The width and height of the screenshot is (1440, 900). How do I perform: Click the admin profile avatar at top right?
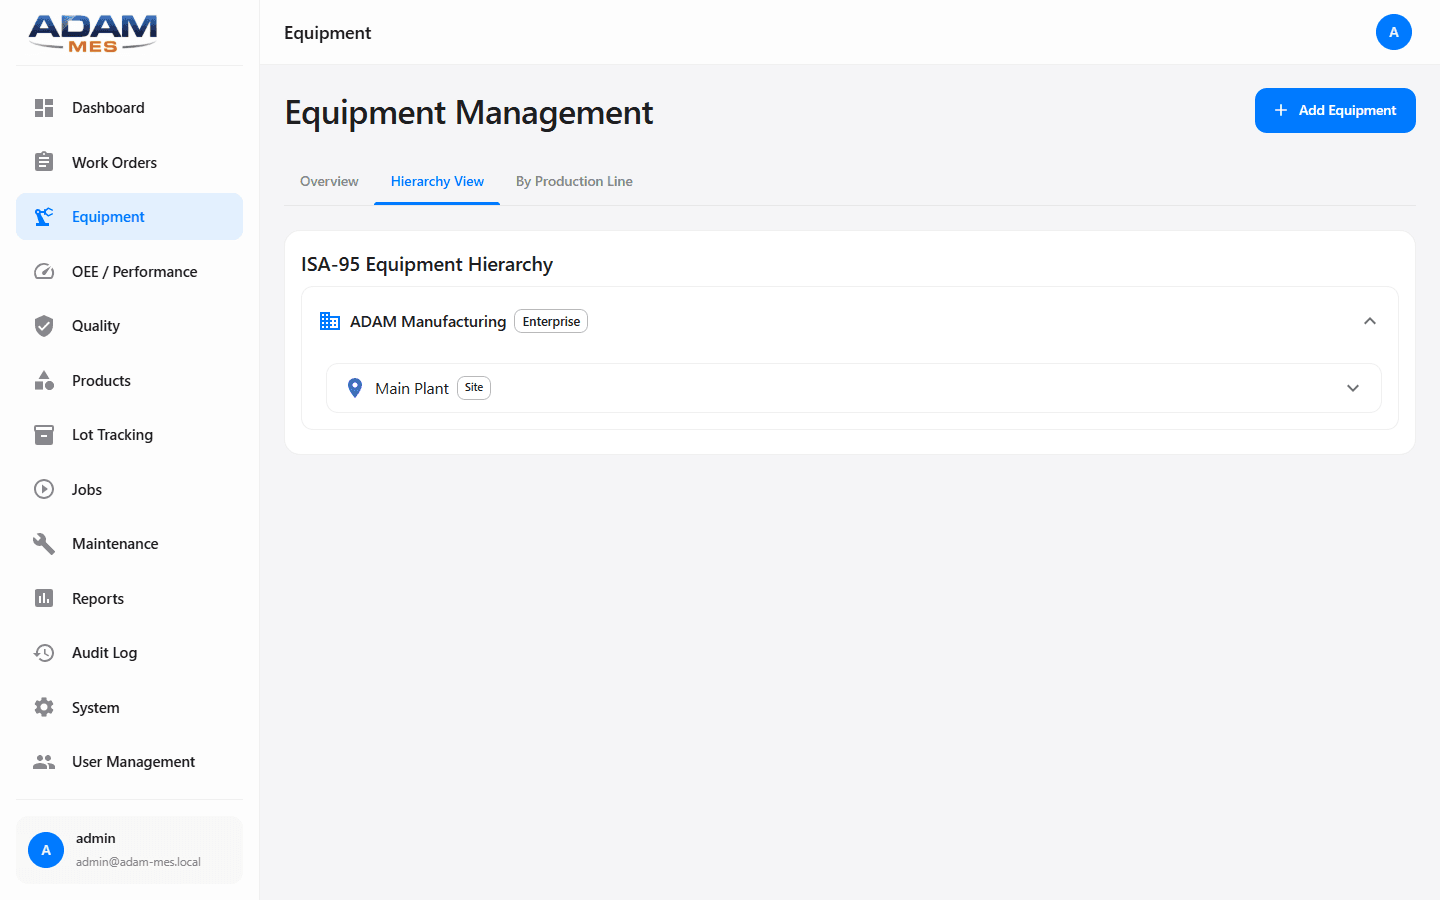[1394, 32]
